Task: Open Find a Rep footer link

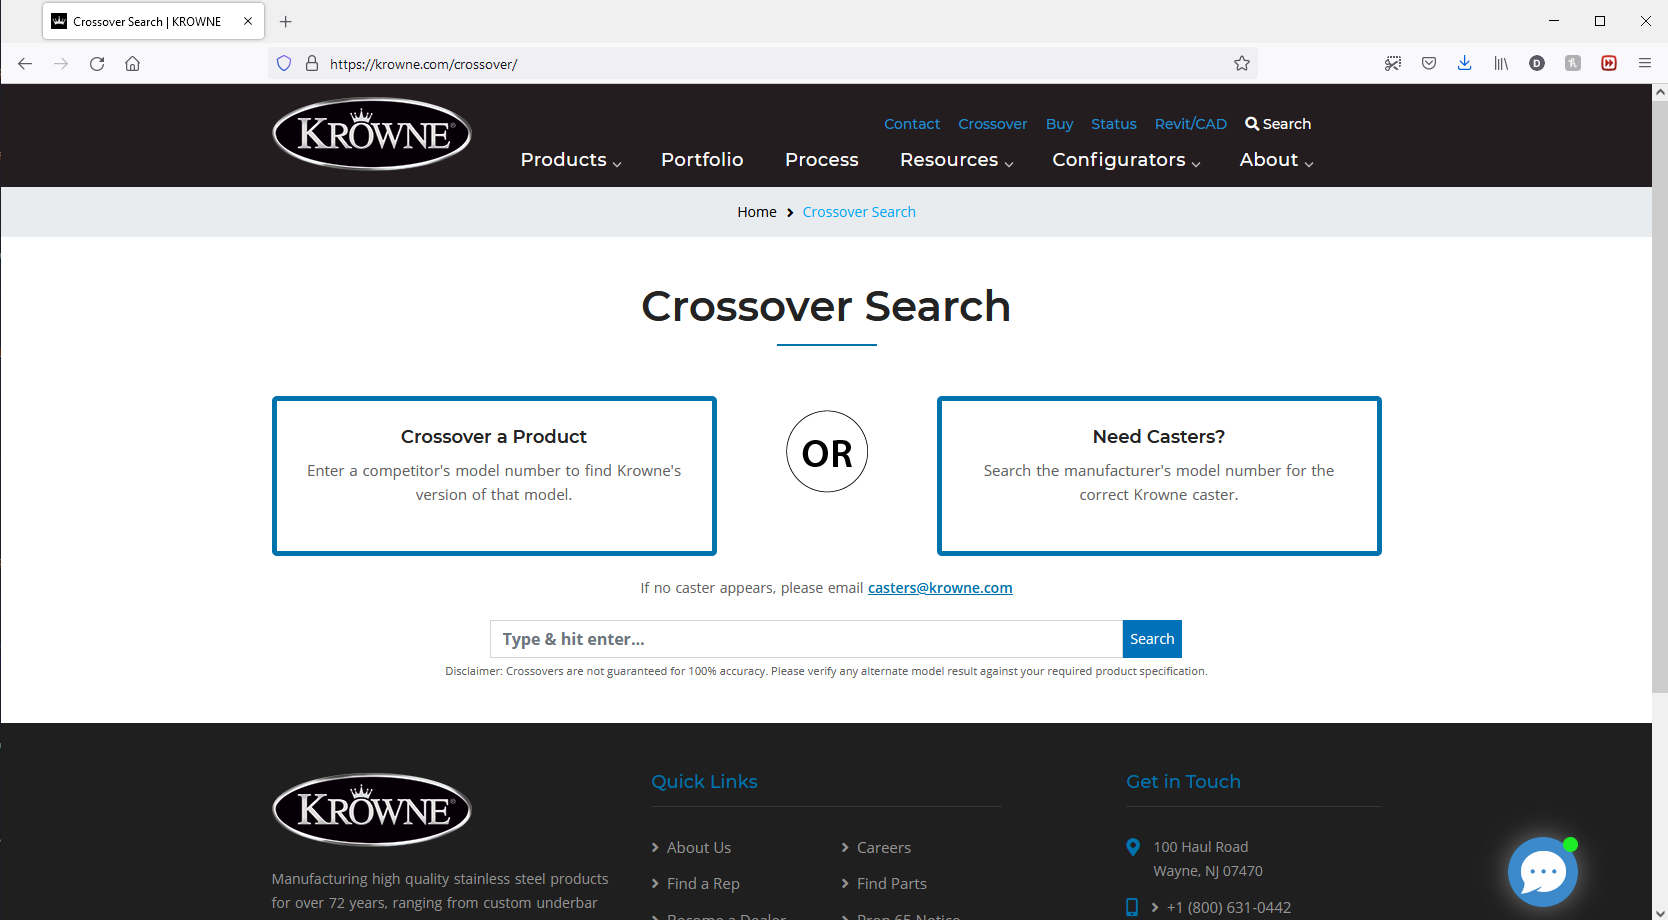Action: pos(703,884)
